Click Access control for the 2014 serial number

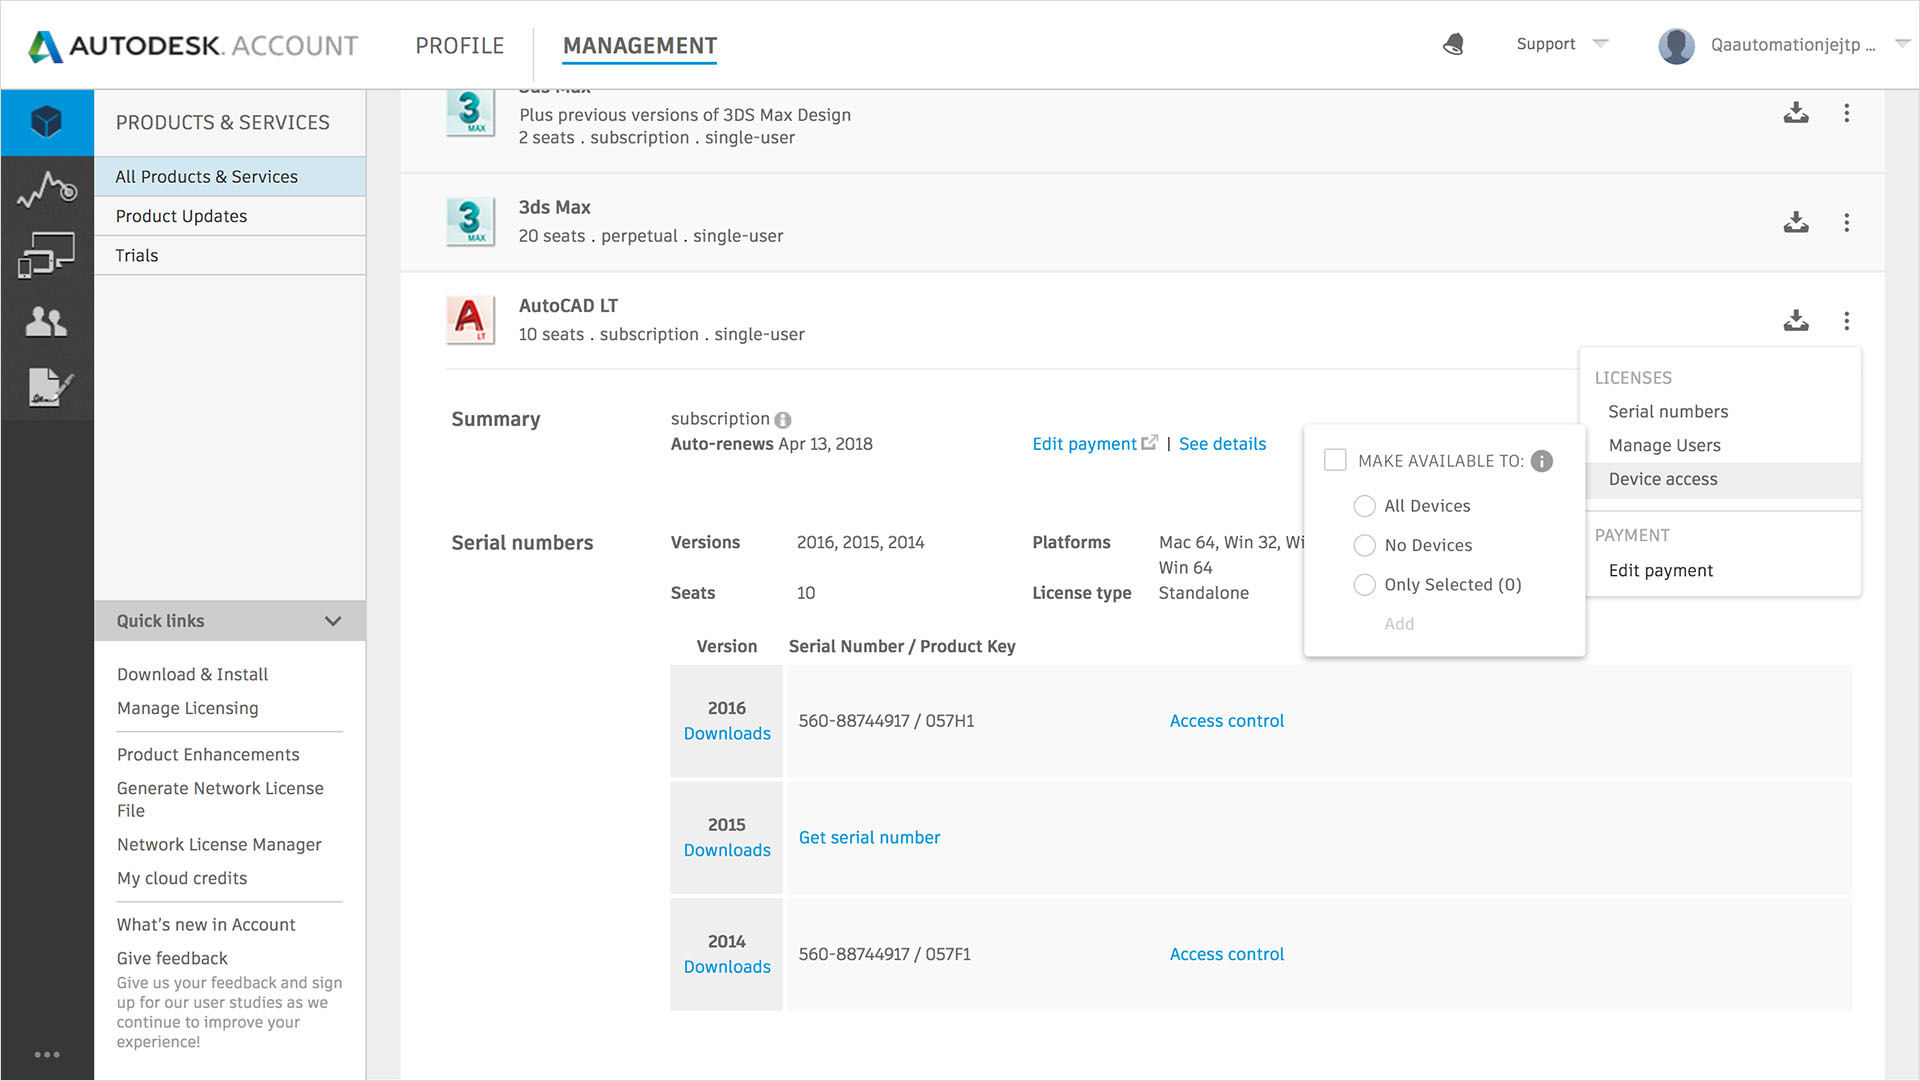[1227, 954]
